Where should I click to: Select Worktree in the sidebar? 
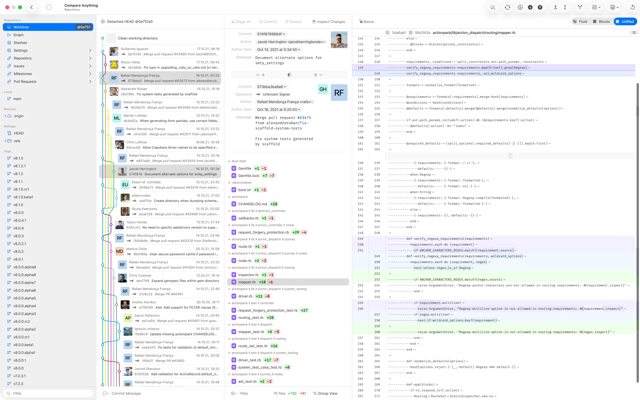(x=48, y=27)
